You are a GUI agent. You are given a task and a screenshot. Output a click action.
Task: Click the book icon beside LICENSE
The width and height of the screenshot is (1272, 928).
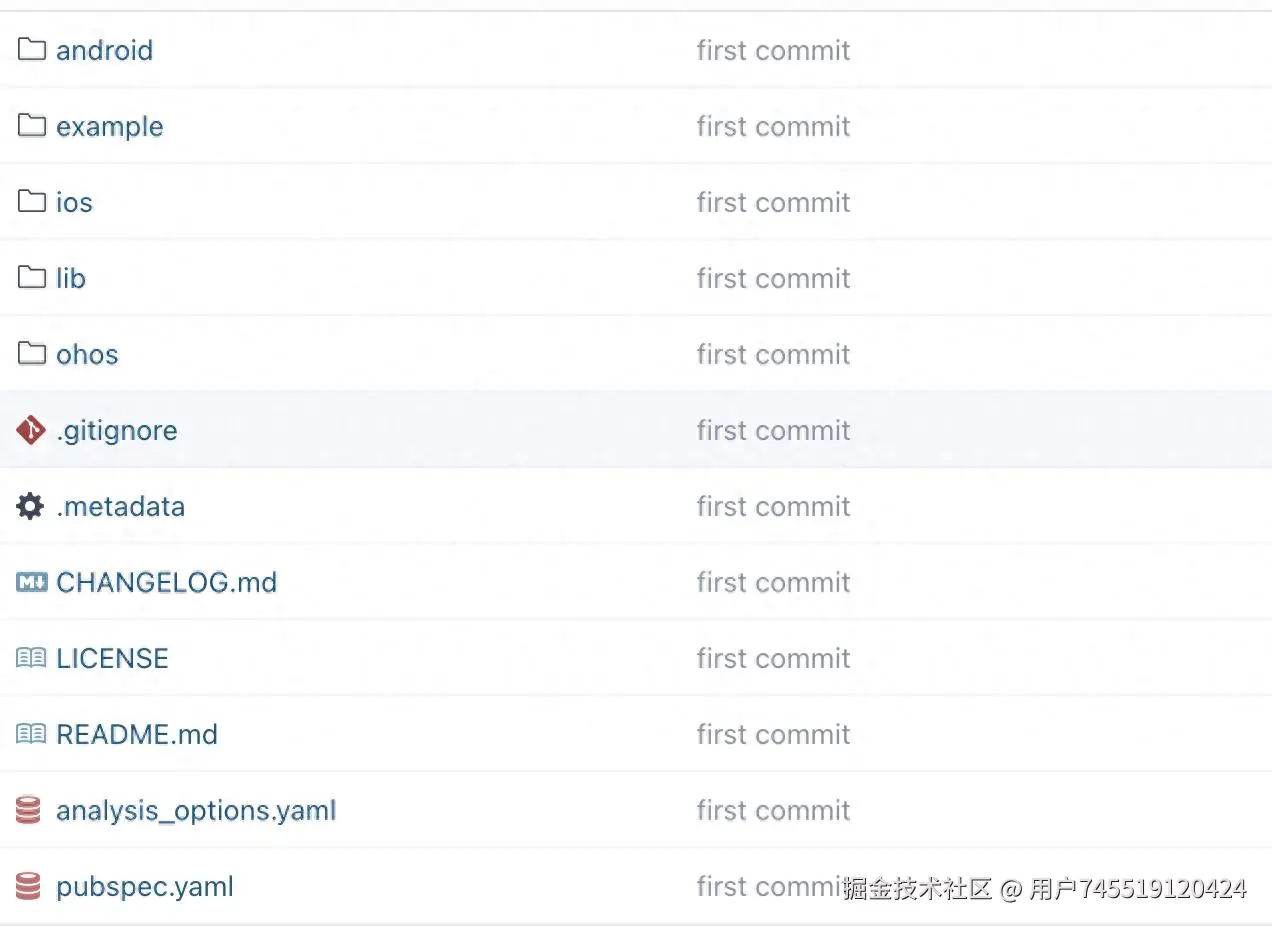[32, 658]
